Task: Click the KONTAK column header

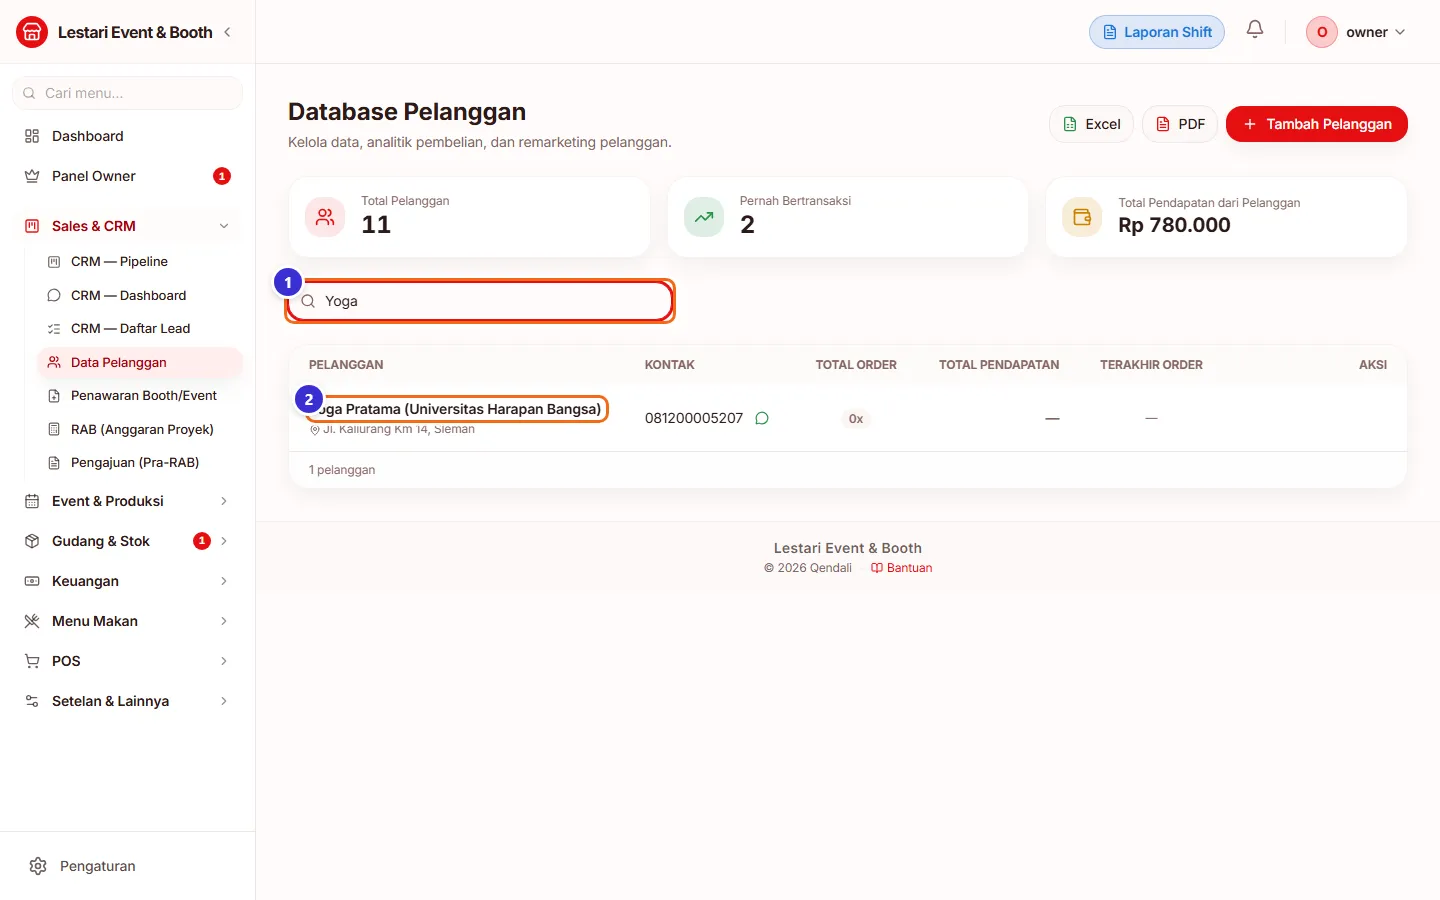Action: pos(670,365)
